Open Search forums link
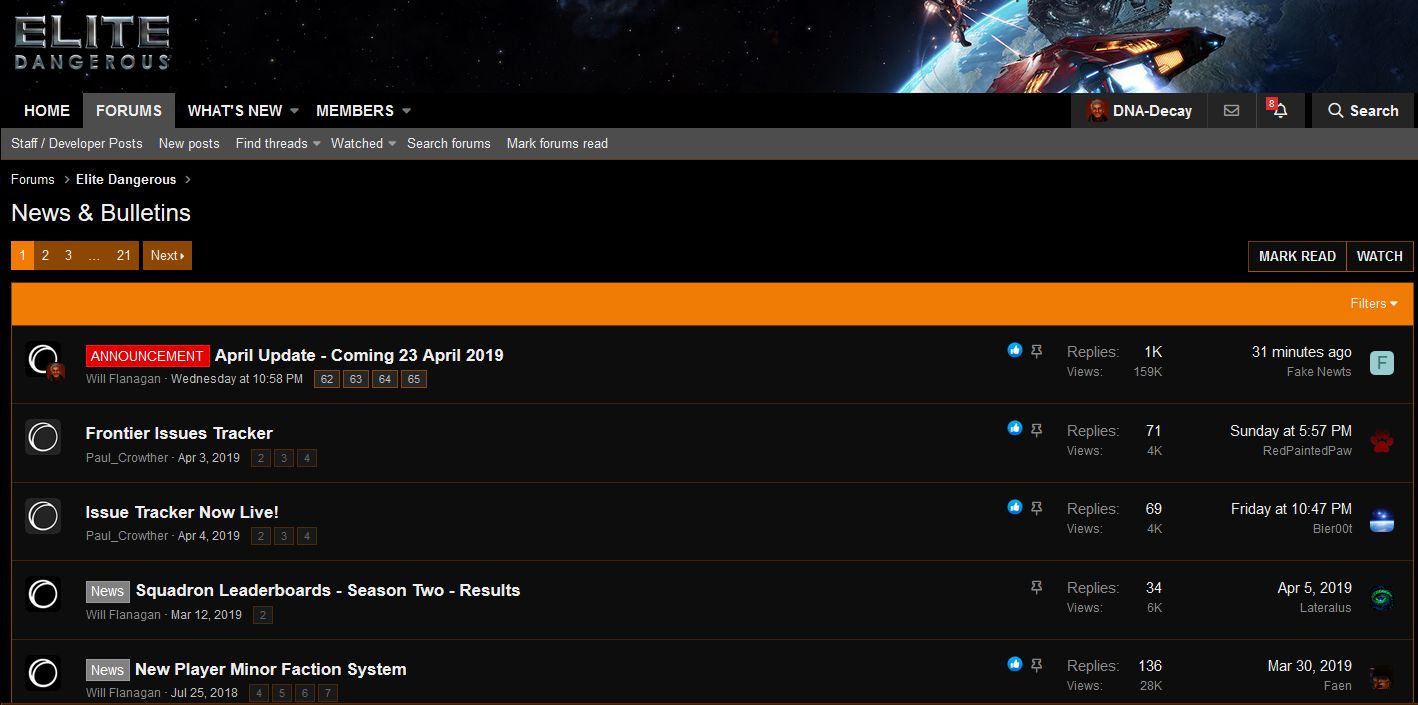This screenshot has width=1418, height=705. [x=449, y=143]
